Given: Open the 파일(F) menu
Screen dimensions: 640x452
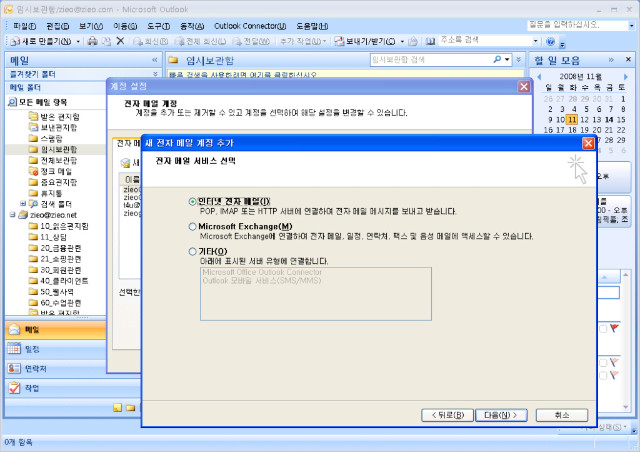Looking at the screenshot, I should (24, 26).
